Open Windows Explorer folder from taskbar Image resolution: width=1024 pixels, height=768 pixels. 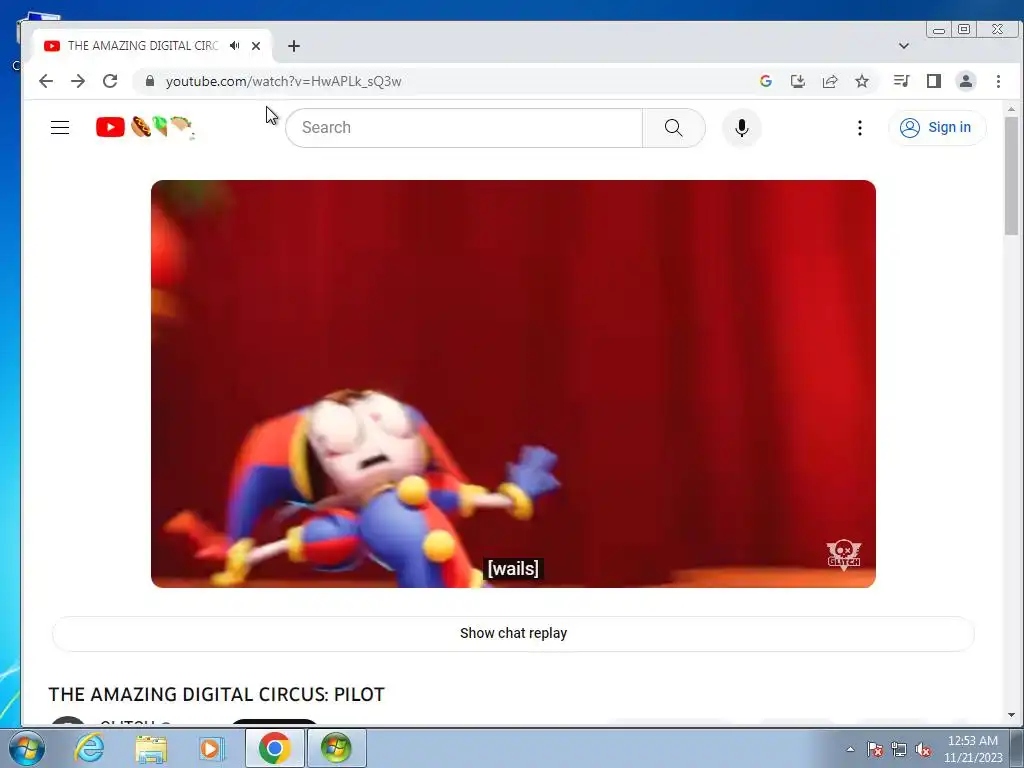tap(151, 748)
